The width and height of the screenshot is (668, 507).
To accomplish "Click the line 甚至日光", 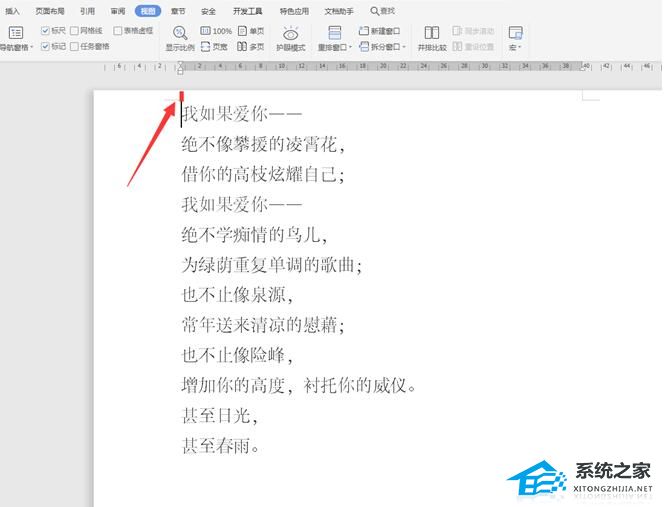I will point(220,416).
